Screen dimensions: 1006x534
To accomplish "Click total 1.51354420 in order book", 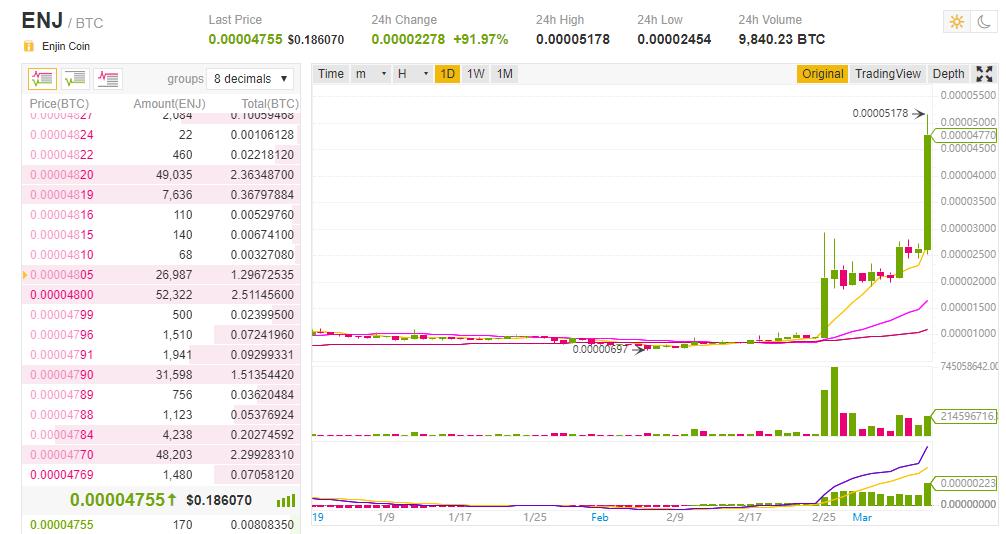I will click(x=262, y=374).
